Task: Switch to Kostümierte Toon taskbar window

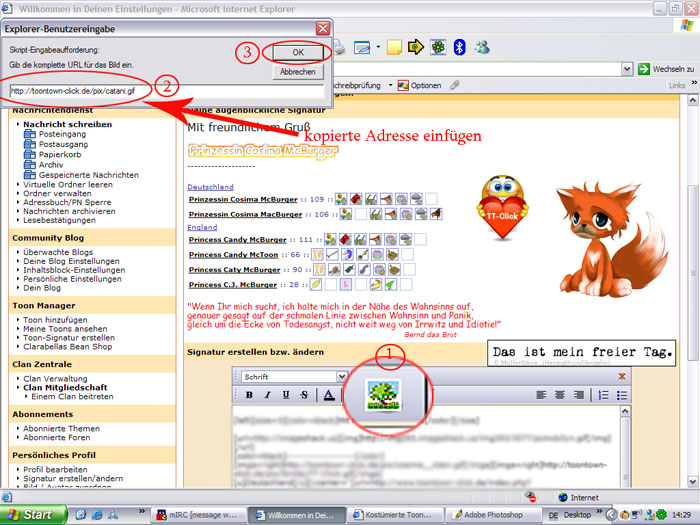Action: 395,515
